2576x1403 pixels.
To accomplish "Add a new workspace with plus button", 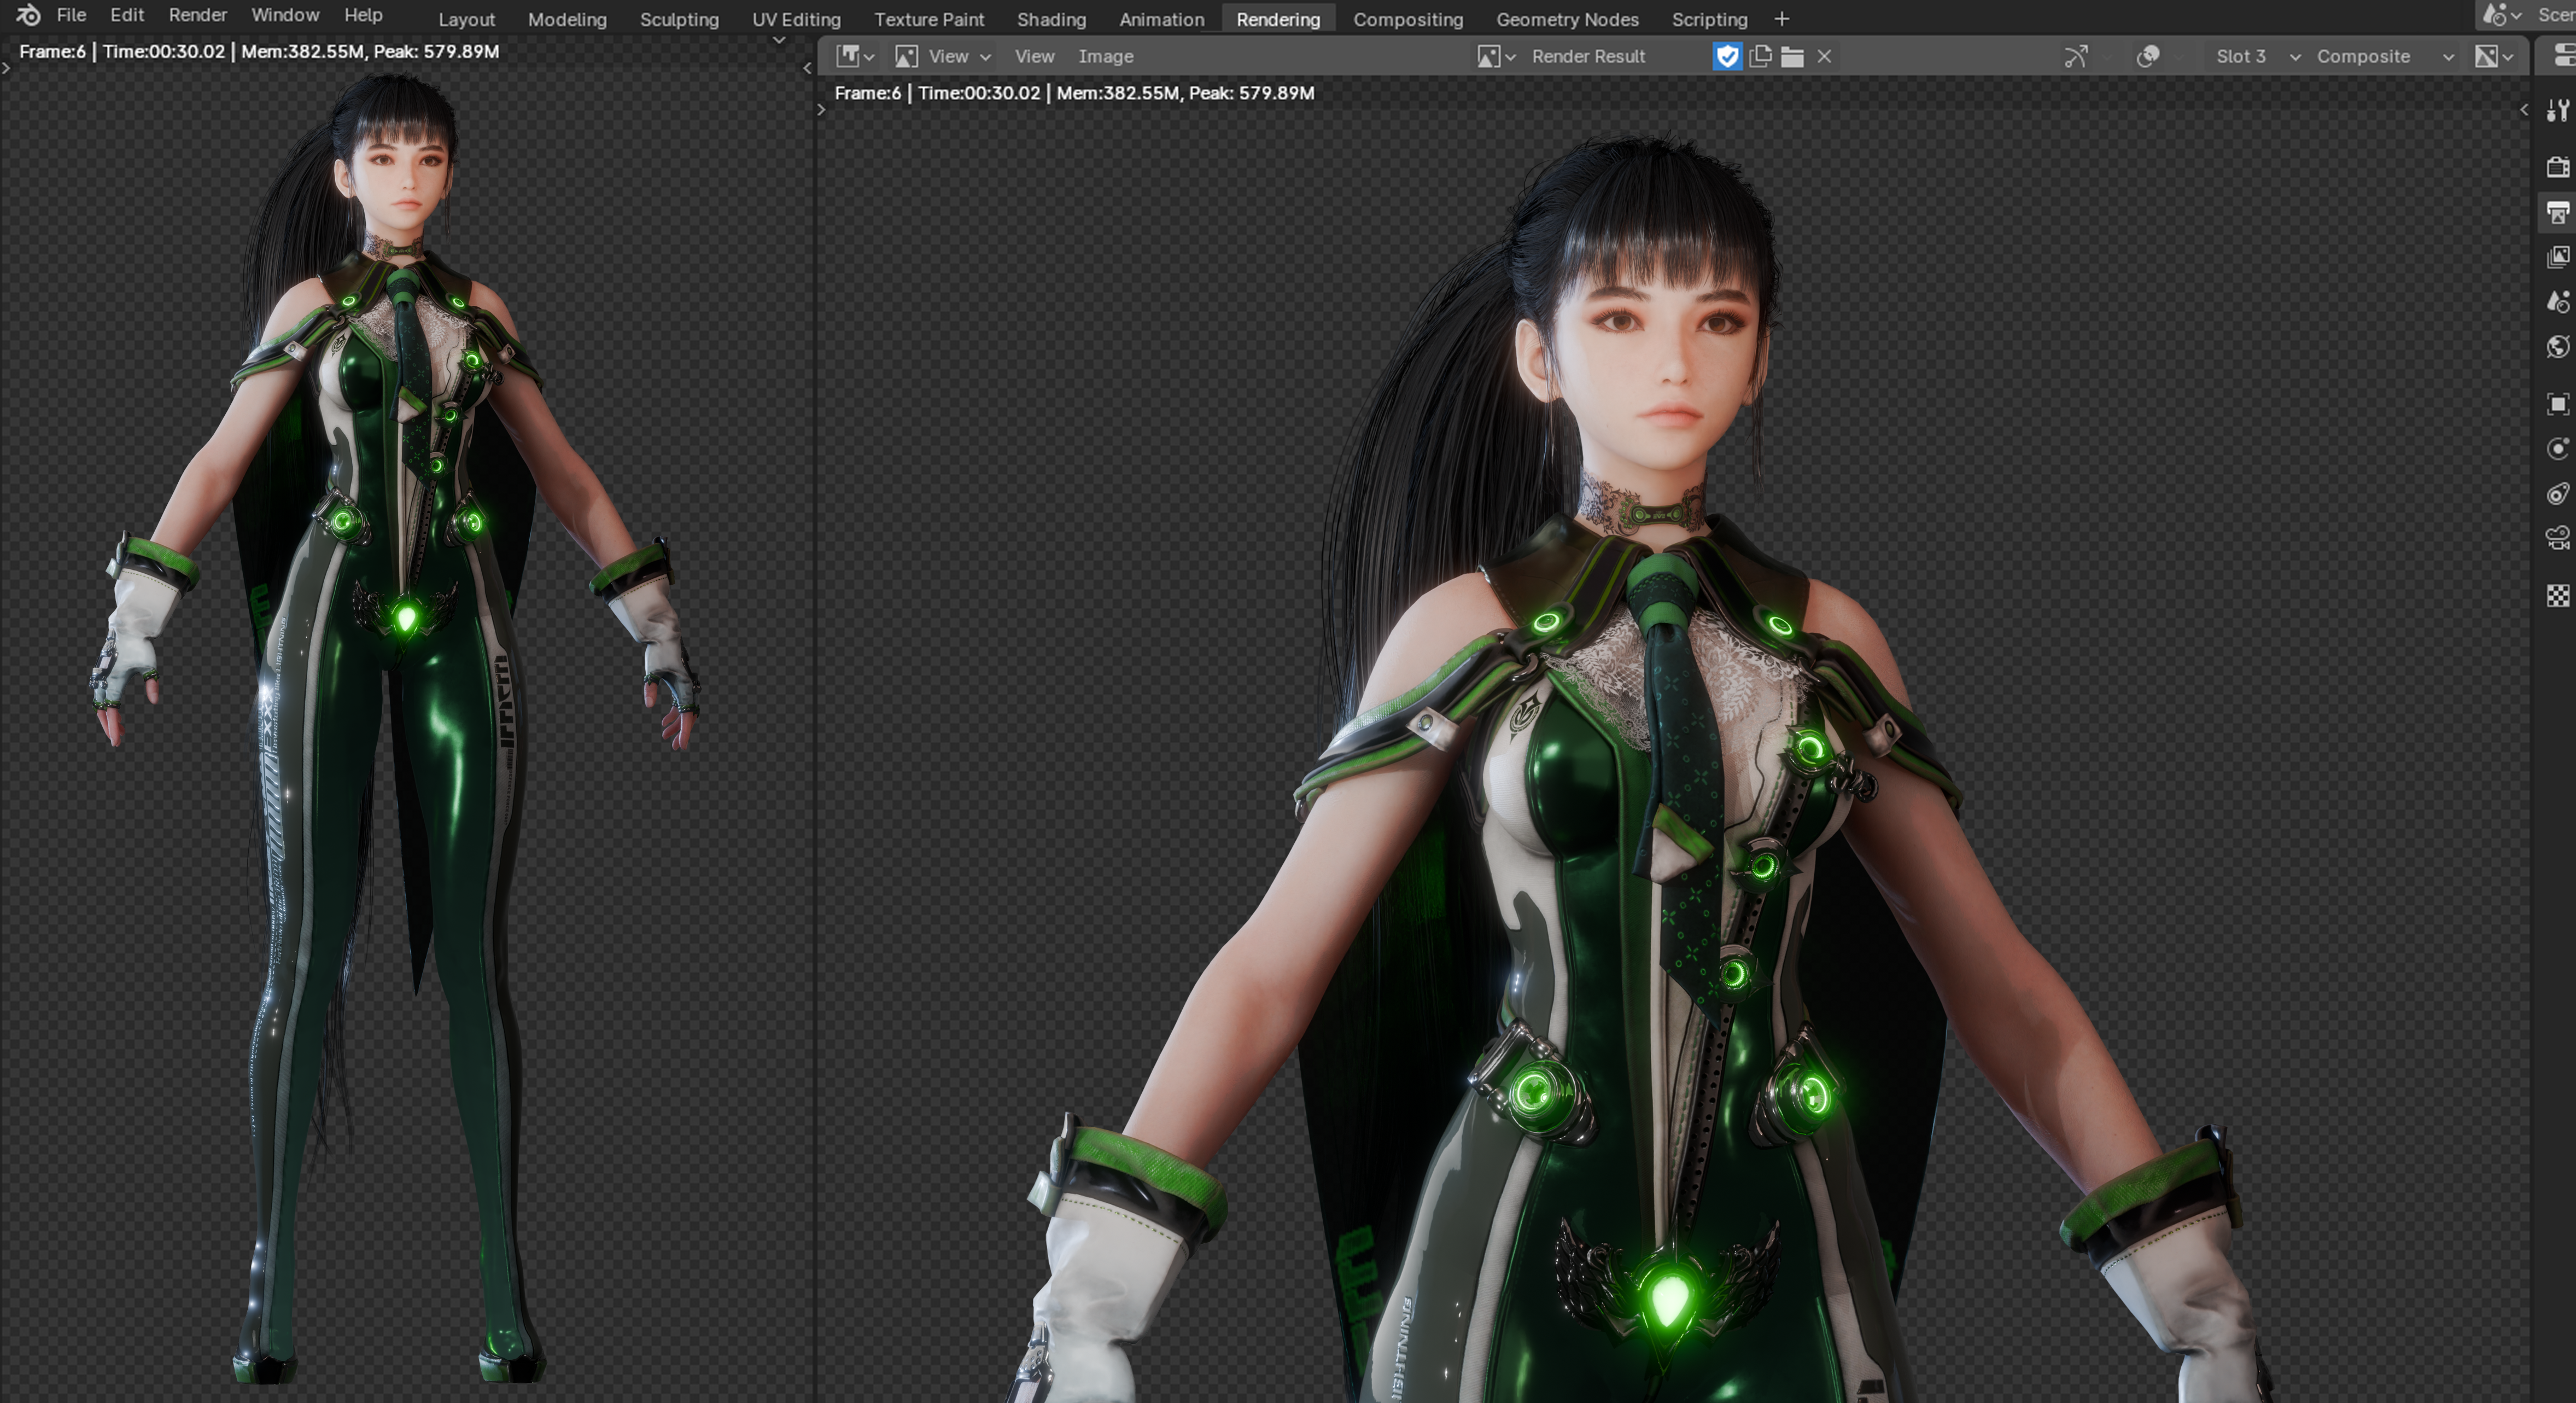I will [x=1781, y=19].
